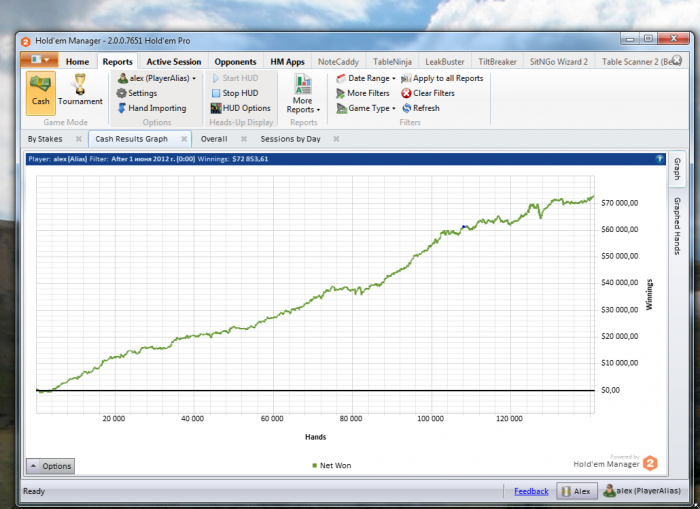Click the Winnings $72 853,61 text

click(233, 159)
